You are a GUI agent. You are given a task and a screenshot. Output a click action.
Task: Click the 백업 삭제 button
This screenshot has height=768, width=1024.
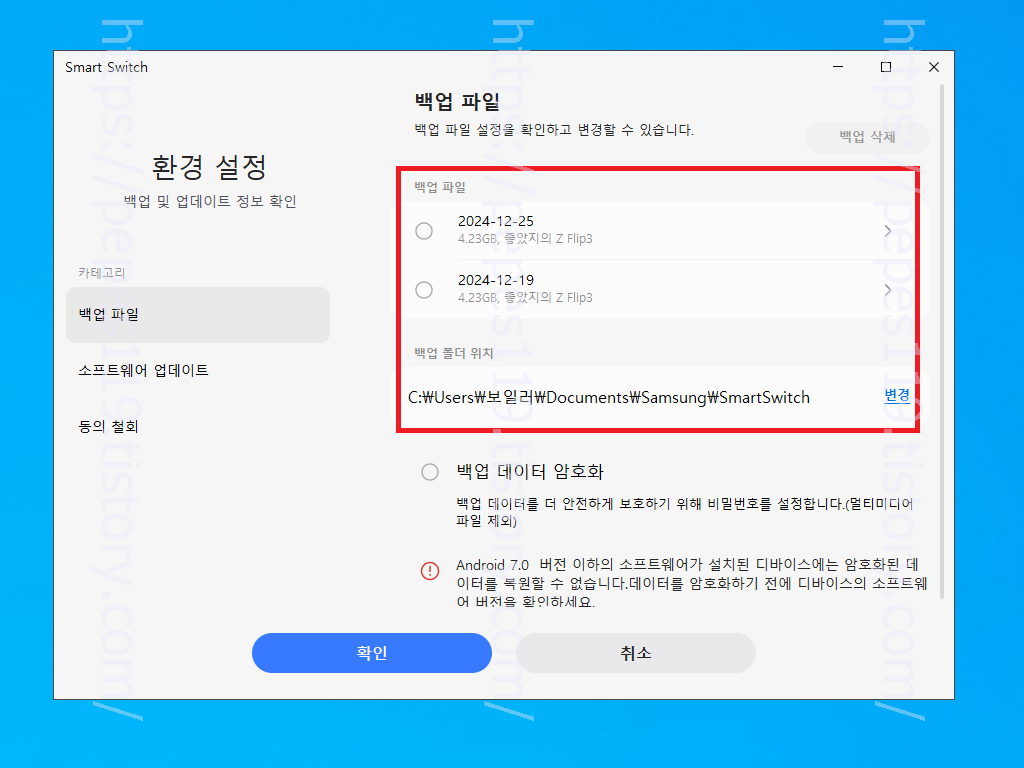[x=867, y=136]
